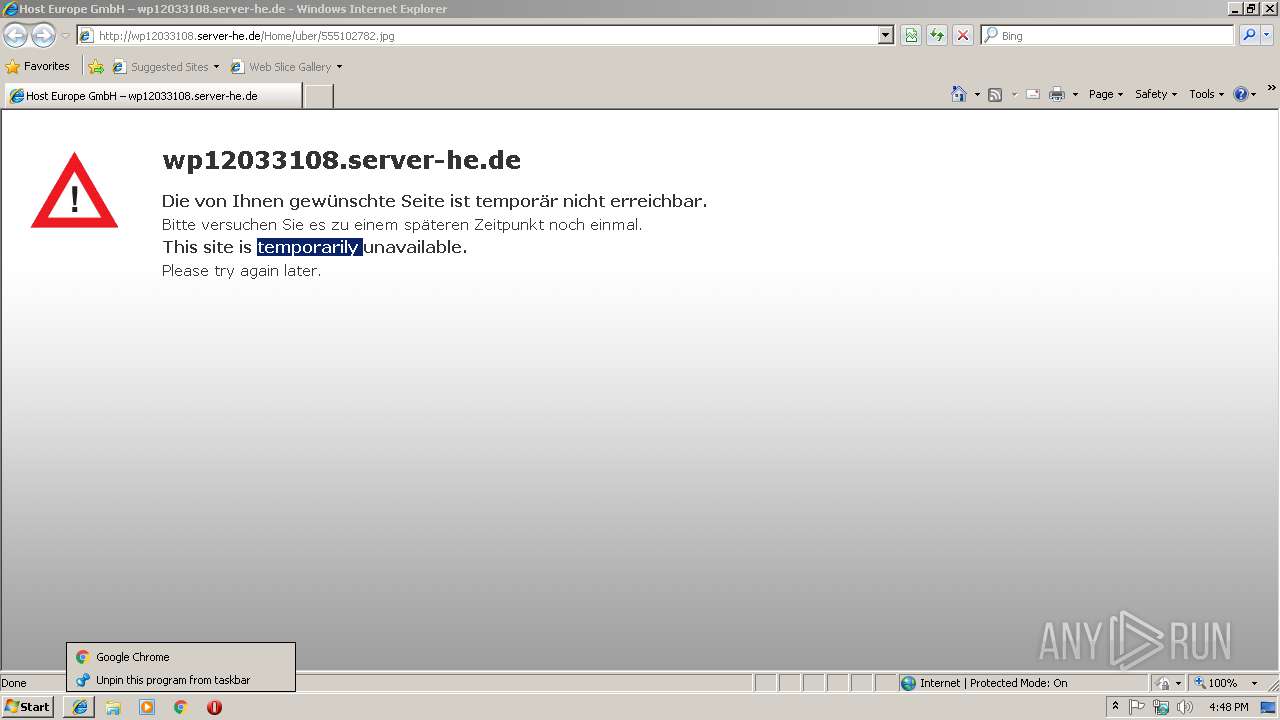1280x720 pixels.
Task: Select the Host Europe GmbH tab
Action: click(x=152, y=96)
